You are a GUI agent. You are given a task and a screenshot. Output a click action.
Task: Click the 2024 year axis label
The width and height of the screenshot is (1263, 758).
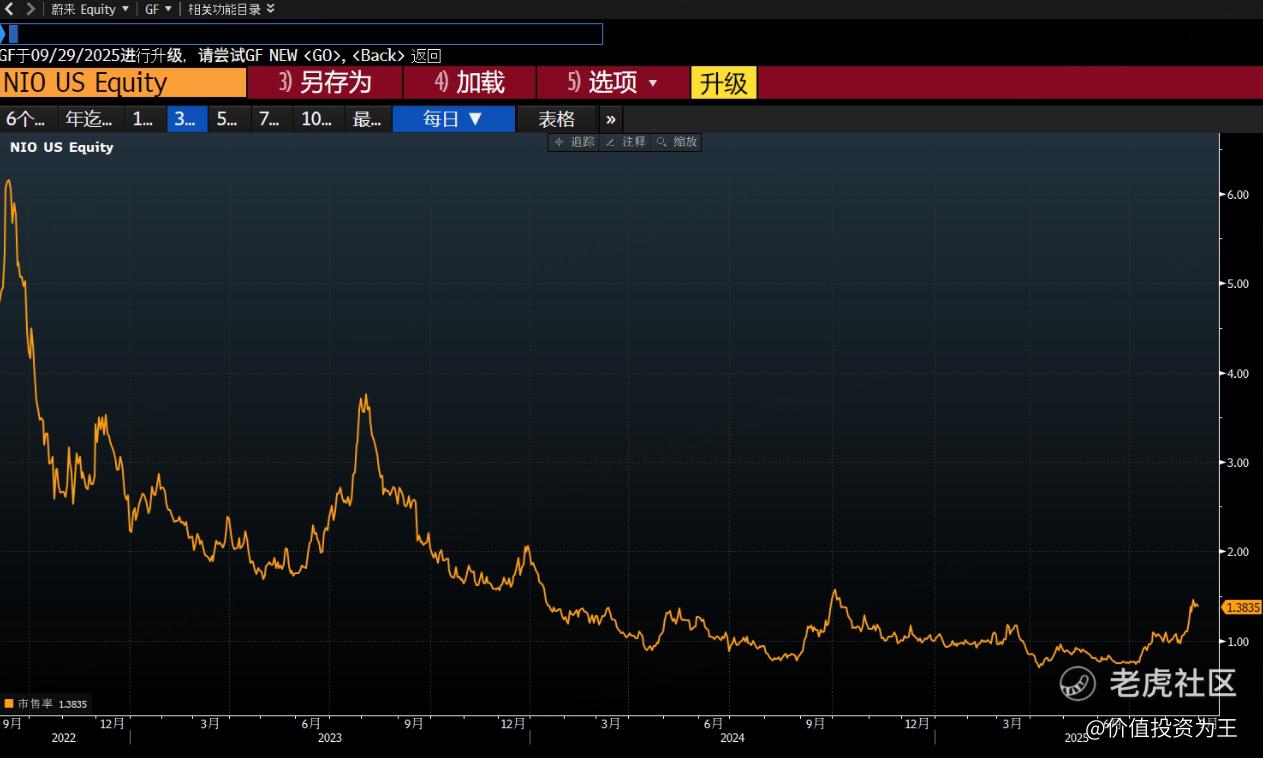[x=732, y=738]
